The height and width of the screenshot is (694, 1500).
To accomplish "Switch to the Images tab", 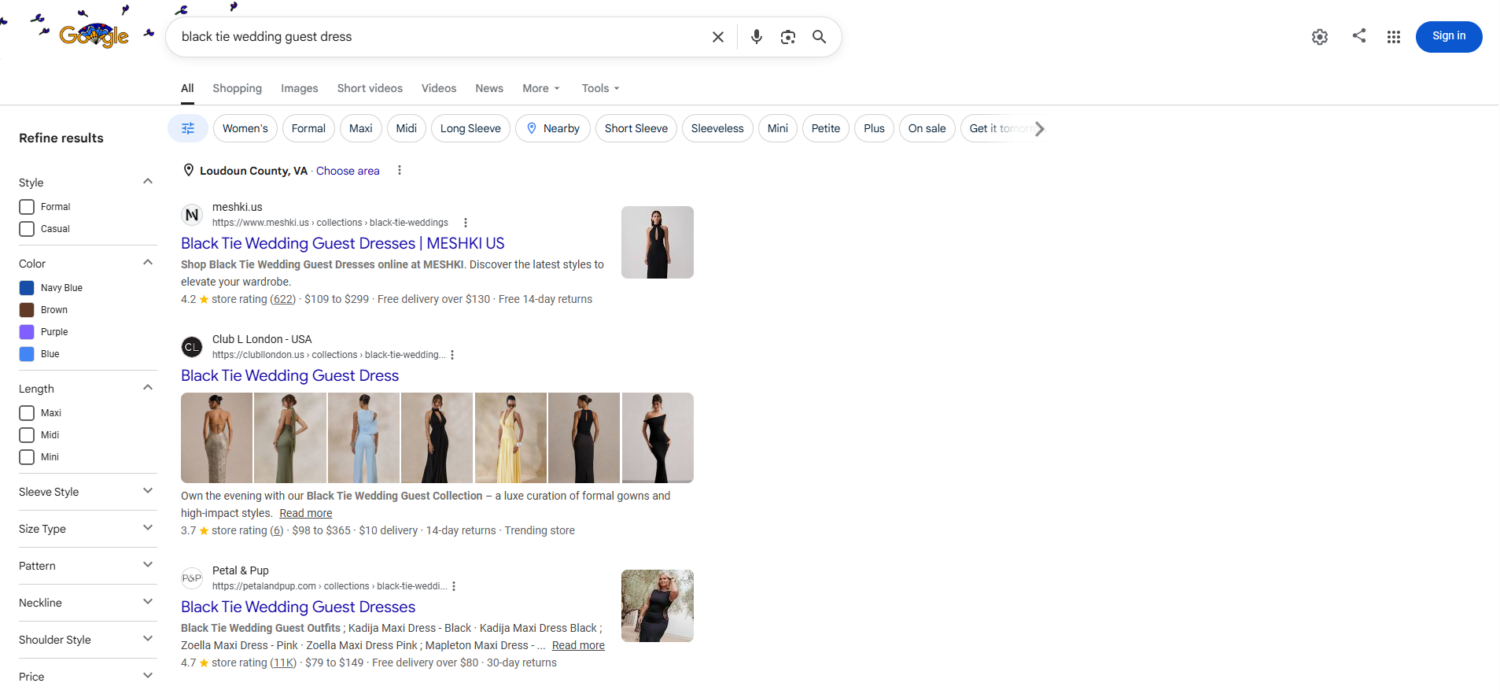I will [x=299, y=88].
